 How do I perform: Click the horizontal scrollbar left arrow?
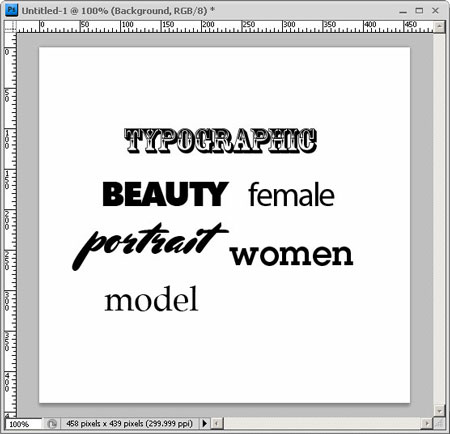point(217,424)
